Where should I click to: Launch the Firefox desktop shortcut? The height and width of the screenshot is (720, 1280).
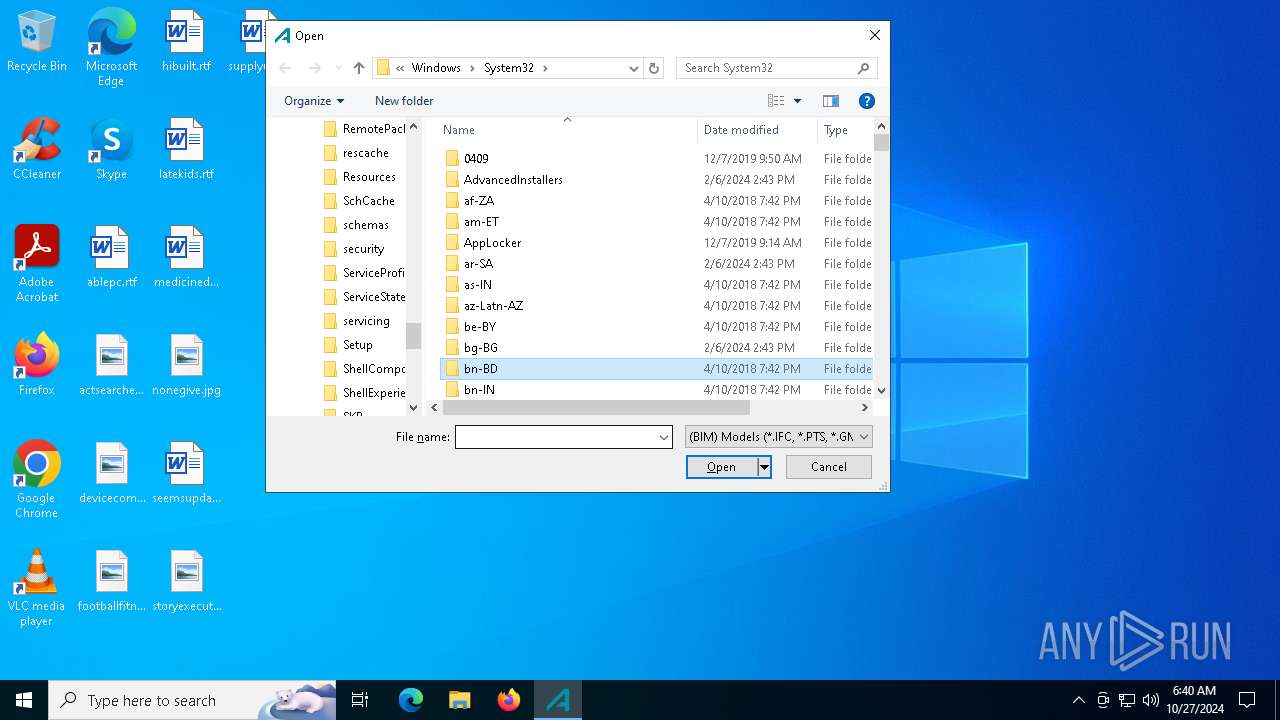click(37, 366)
